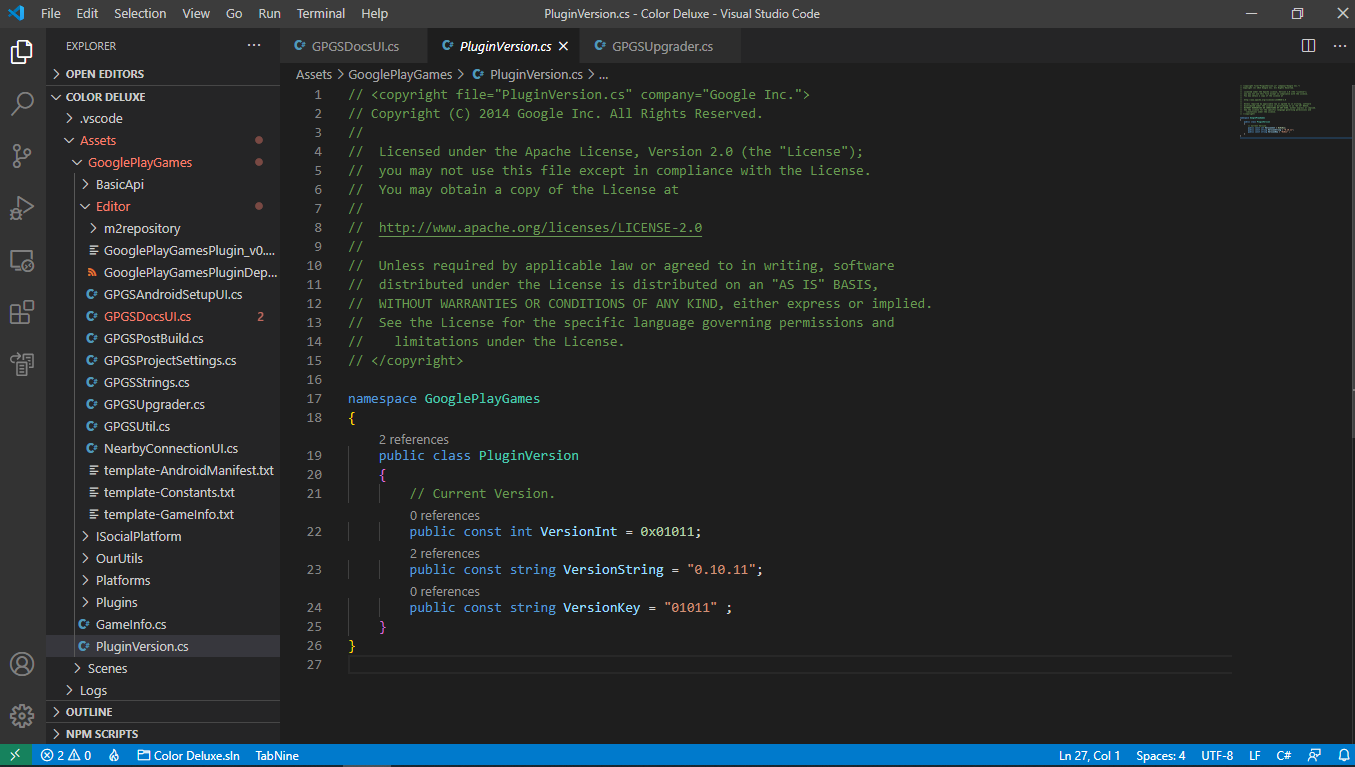Close the PluginVersion.cs tab
Viewport: 1355px width, 767px height.
(x=563, y=46)
